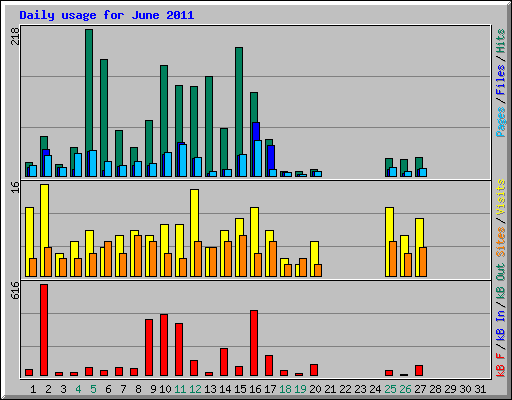Click day label 27 on the x-axis

point(420,389)
